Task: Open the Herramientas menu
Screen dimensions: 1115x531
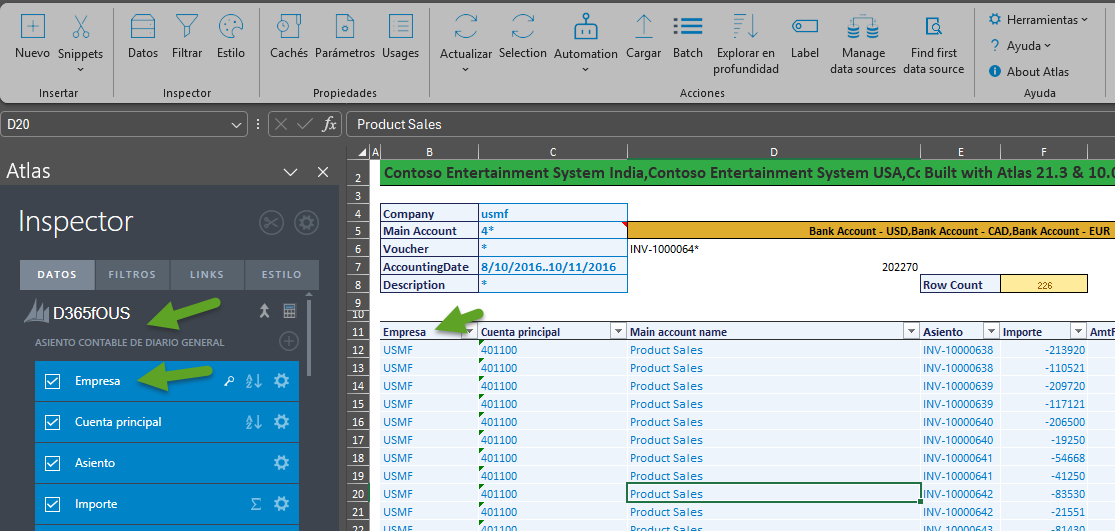Action: [x=1038, y=19]
